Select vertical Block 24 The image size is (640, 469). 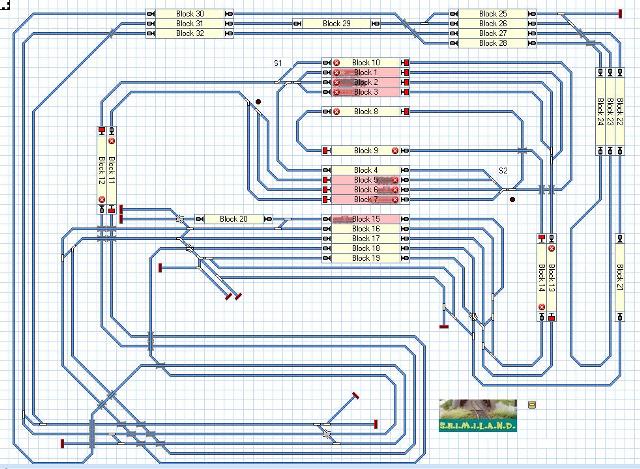[x=600, y=111]
